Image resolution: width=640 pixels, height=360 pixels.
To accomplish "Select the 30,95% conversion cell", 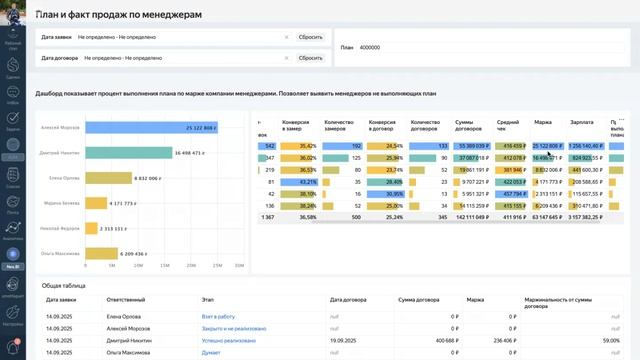I will (x=385, y=194).
